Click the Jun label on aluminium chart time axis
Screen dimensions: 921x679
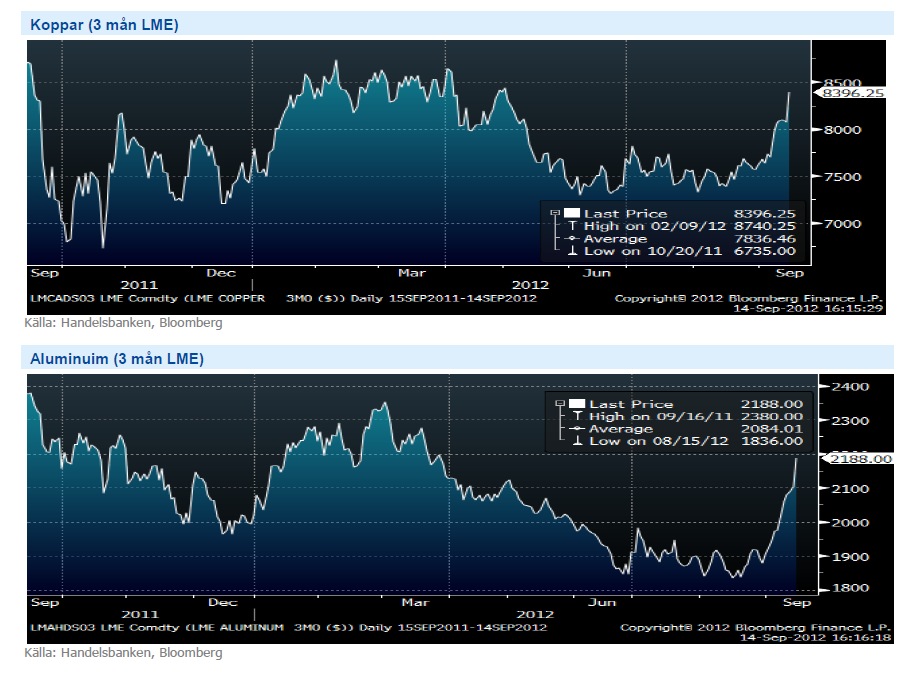tap(602, 602)
